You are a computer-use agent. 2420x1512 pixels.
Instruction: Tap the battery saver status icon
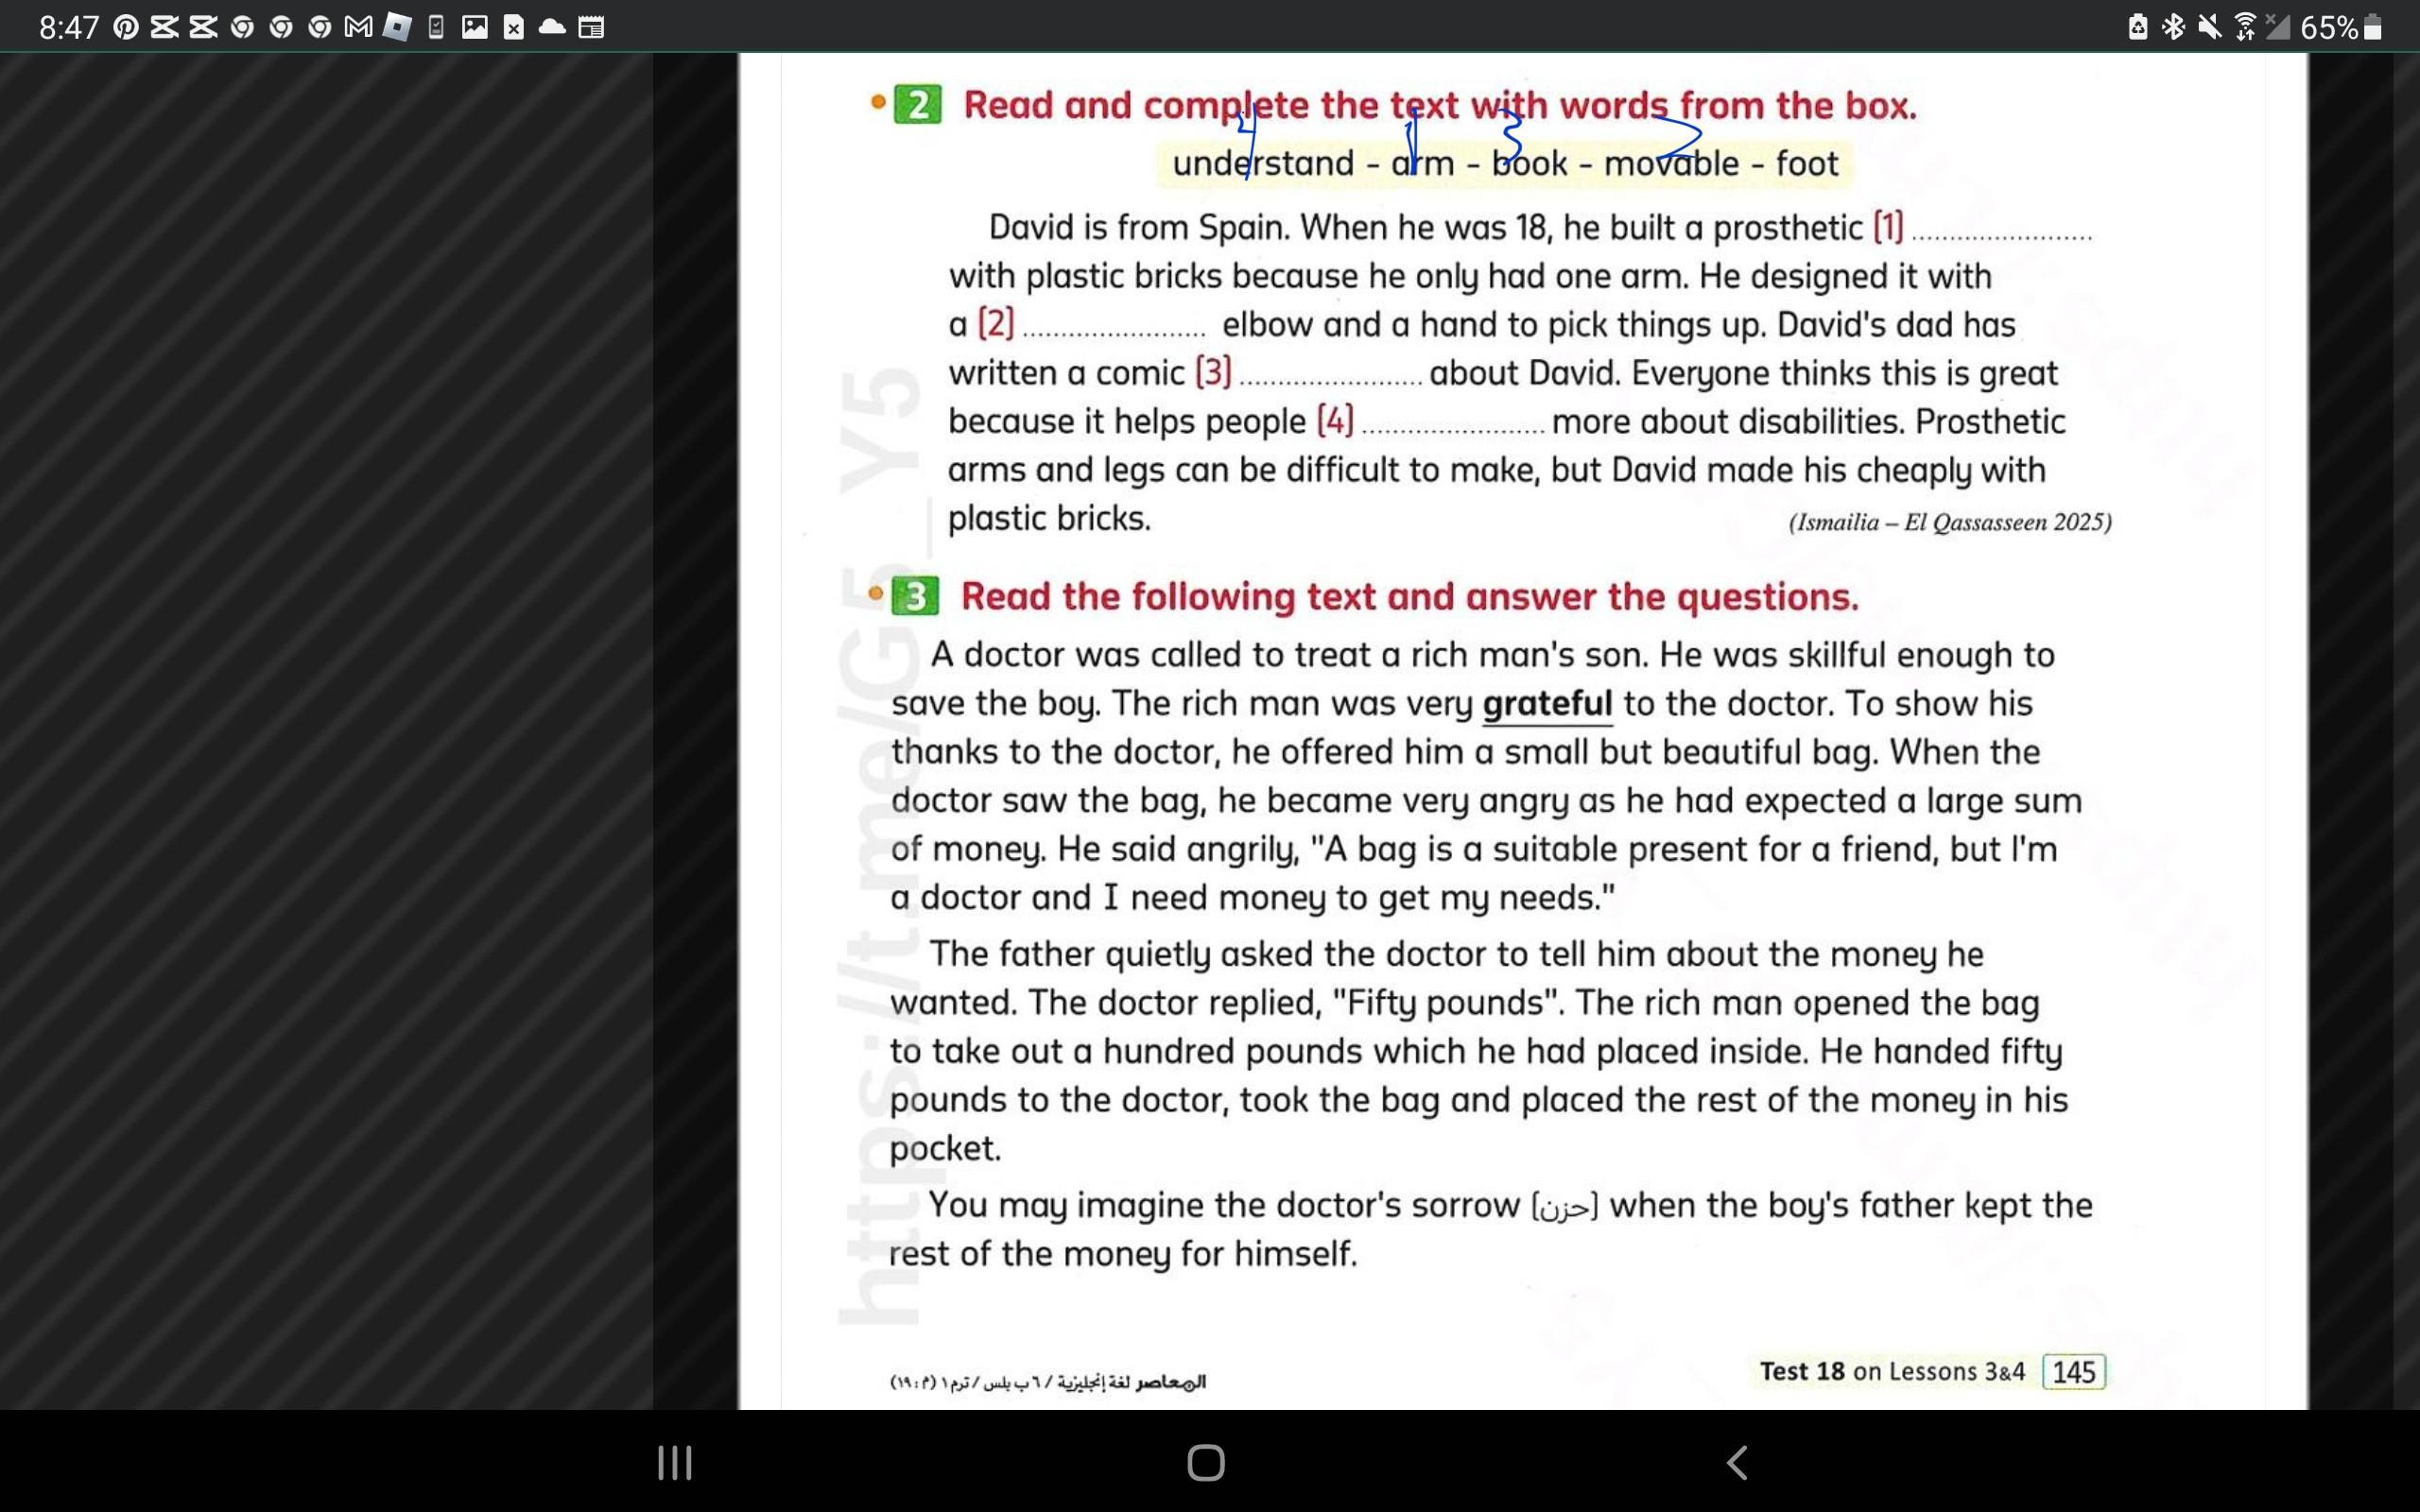click(2138, 27)
